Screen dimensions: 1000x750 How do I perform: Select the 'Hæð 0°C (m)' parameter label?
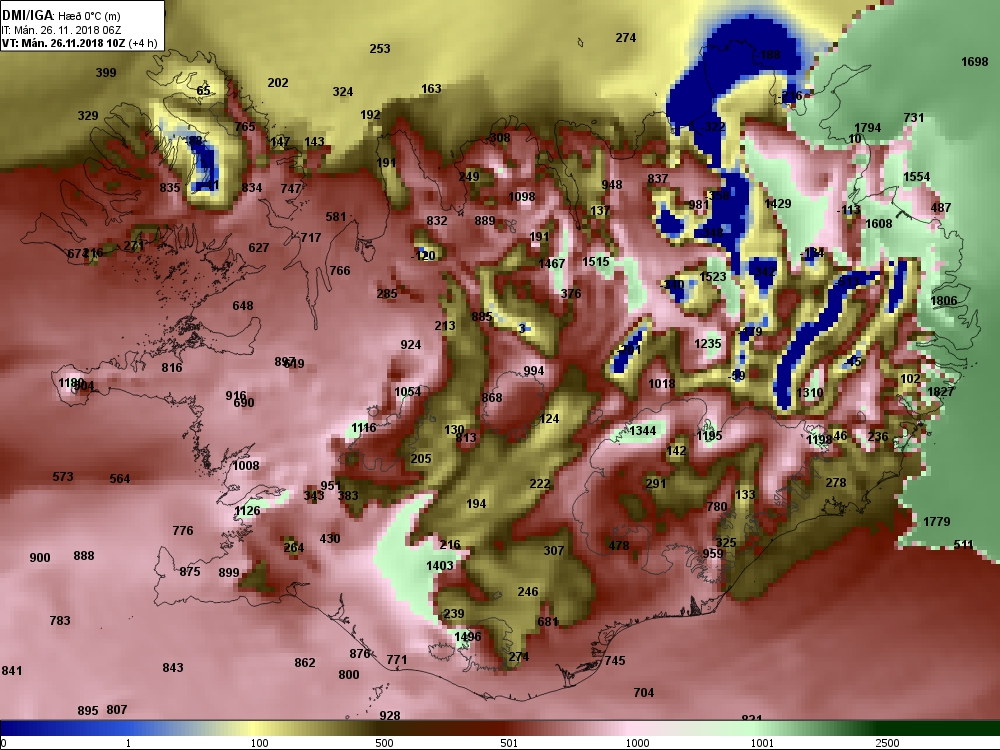[89, 16]
